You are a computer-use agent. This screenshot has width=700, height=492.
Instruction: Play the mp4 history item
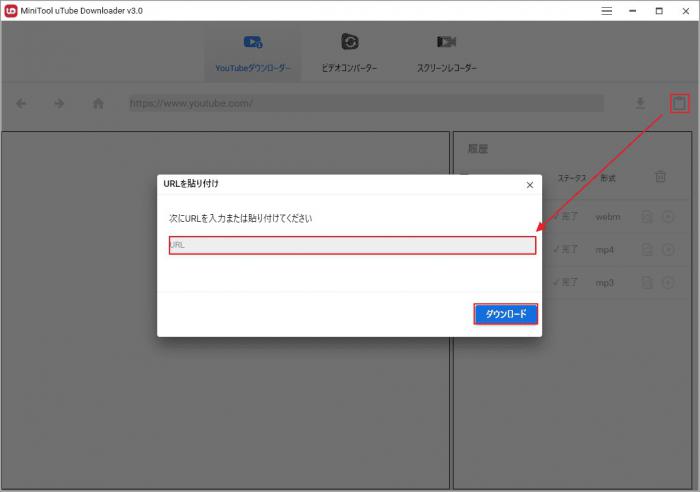668,250
